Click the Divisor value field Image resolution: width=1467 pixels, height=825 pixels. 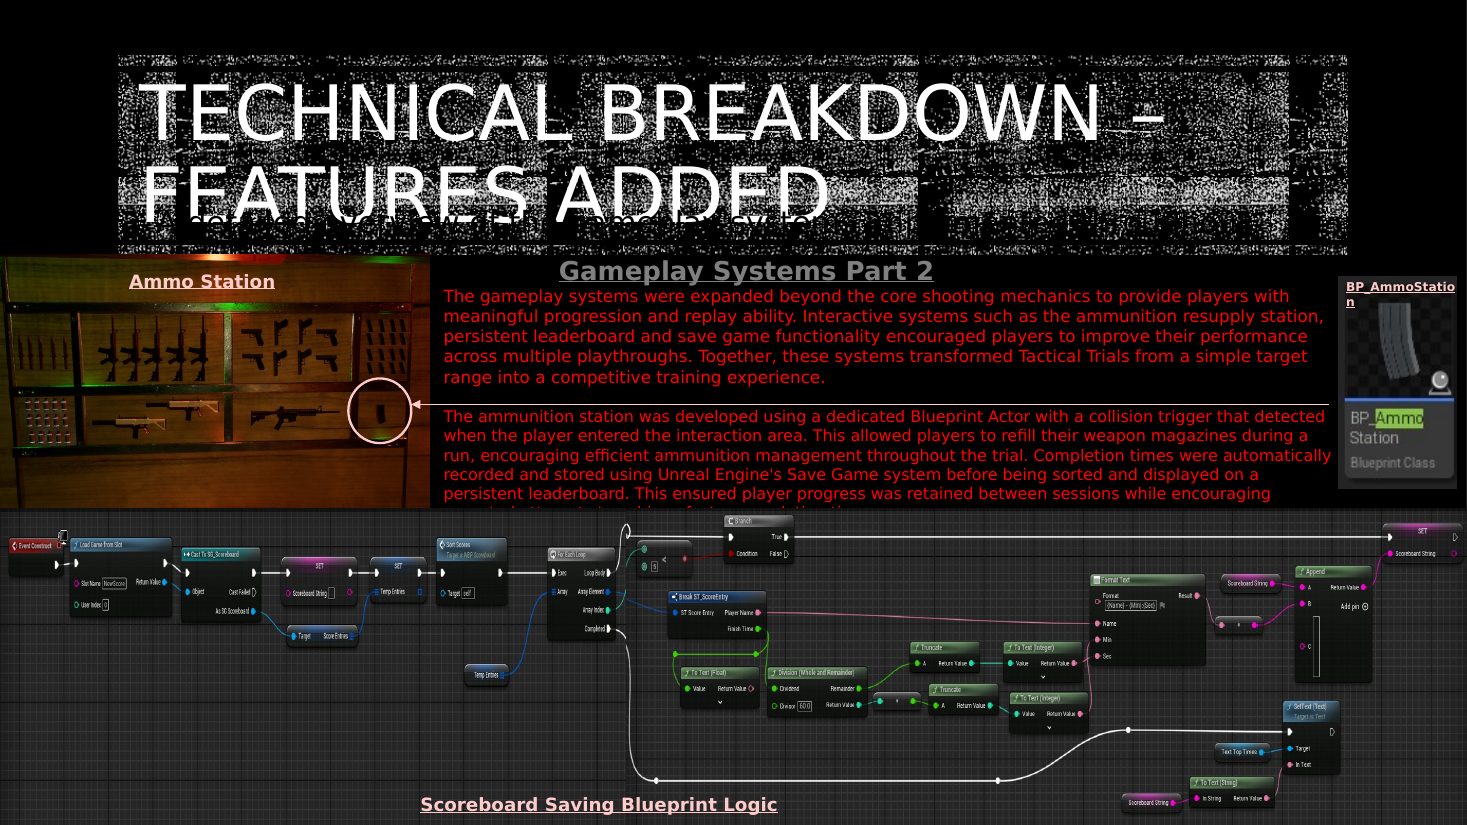pos(805,706)
